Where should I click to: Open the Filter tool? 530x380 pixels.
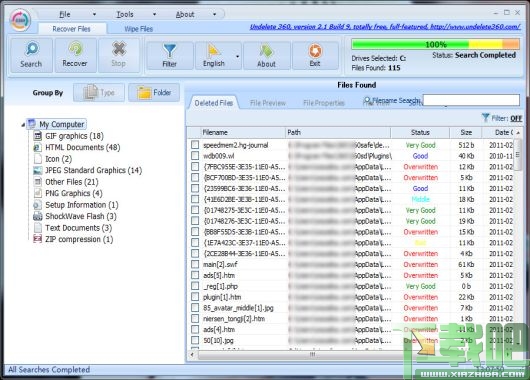click(x=170, y=56)
